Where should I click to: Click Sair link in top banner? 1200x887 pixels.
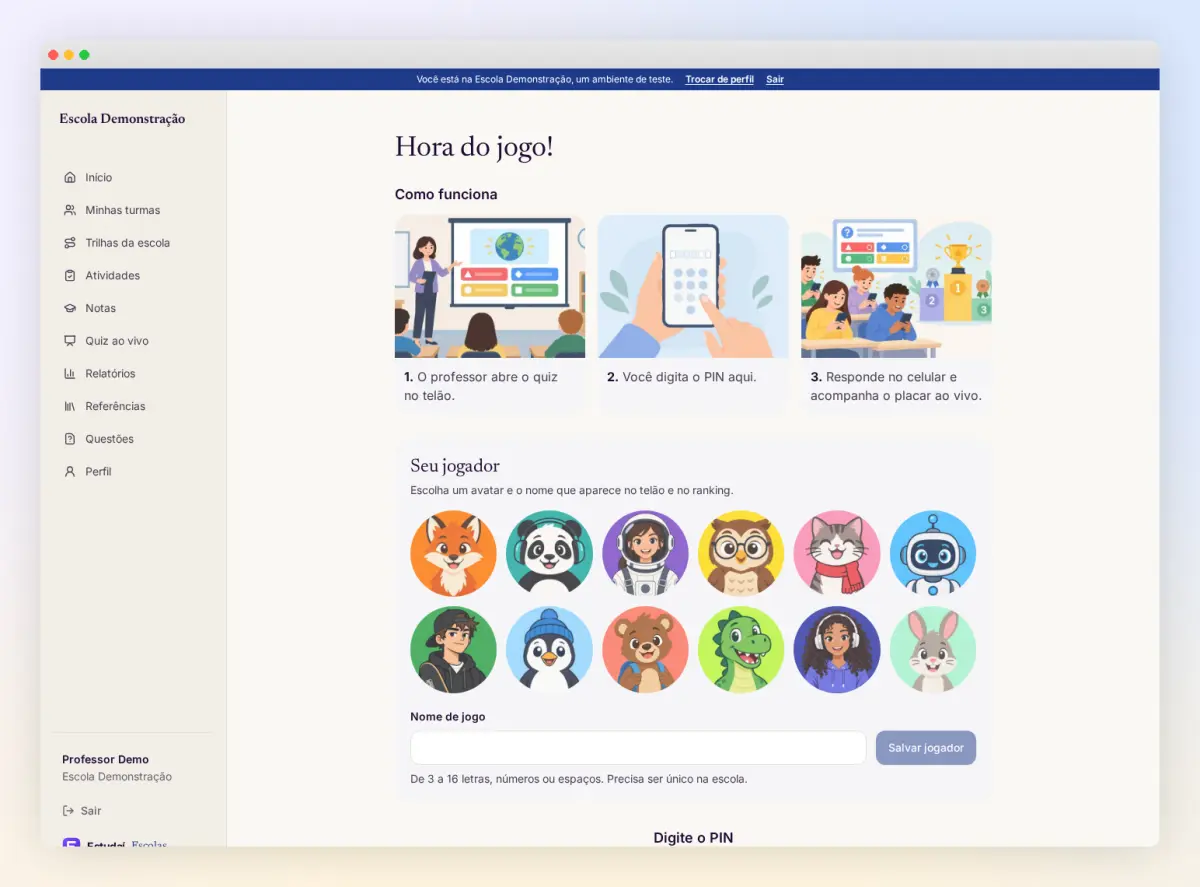coord(775,79)
